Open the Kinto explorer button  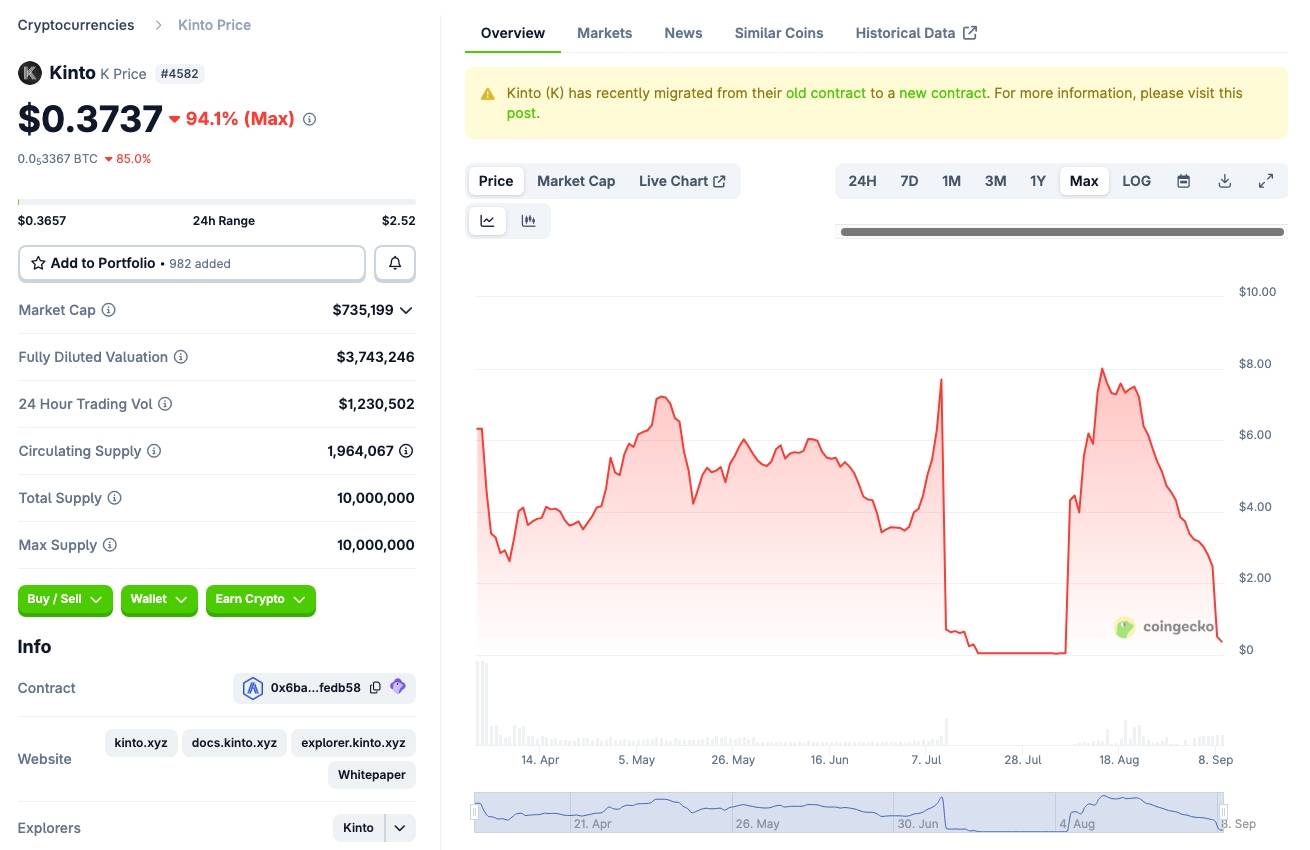point(358,828)
